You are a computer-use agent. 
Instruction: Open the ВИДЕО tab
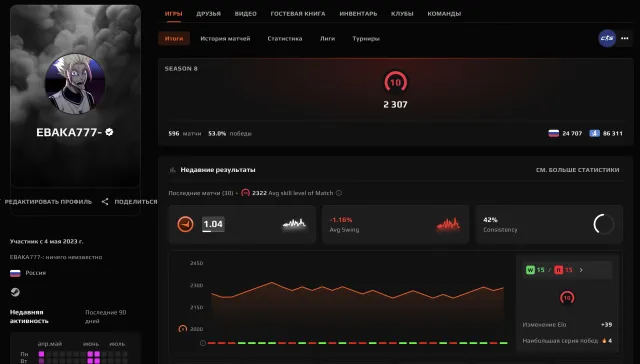click(245, 13)
